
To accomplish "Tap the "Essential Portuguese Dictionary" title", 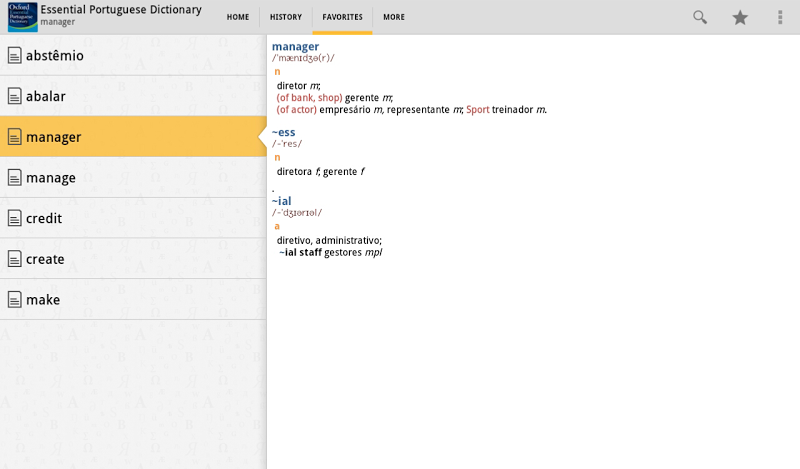I will pyautogui.click(x=120, y=10).
